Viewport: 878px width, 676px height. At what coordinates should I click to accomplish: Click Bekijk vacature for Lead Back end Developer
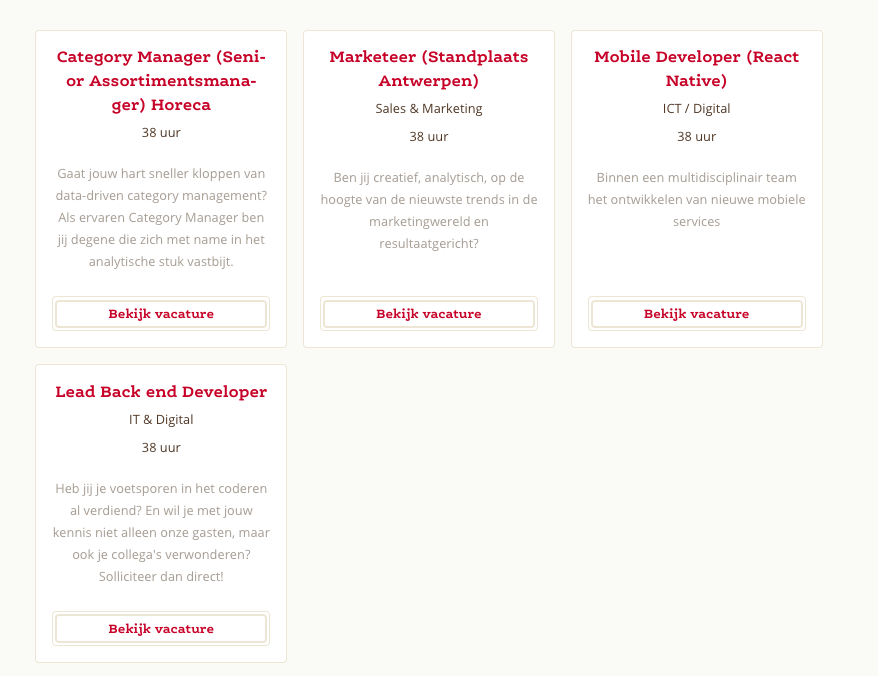click(x=161, y=628)
